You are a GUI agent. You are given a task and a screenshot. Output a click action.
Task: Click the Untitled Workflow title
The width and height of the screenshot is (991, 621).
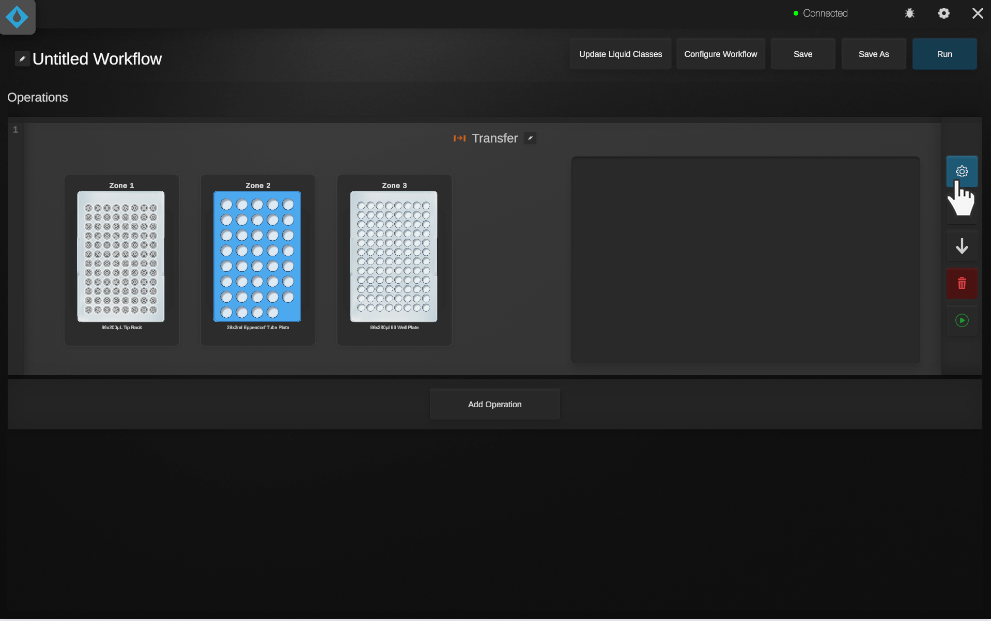[97, 59]
